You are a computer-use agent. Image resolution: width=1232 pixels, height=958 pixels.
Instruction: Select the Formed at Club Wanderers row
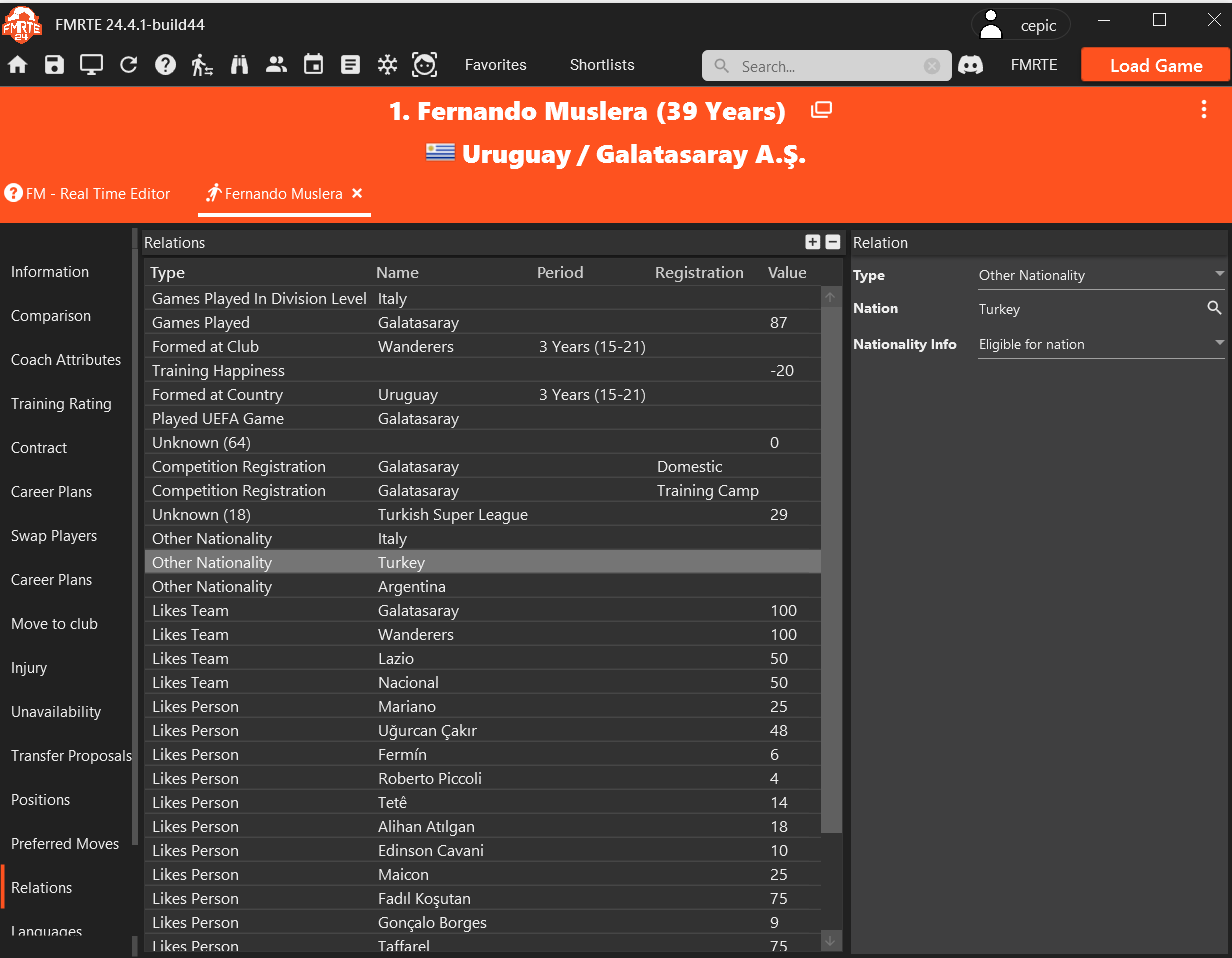pyautogui.click(x=483, y=347)
